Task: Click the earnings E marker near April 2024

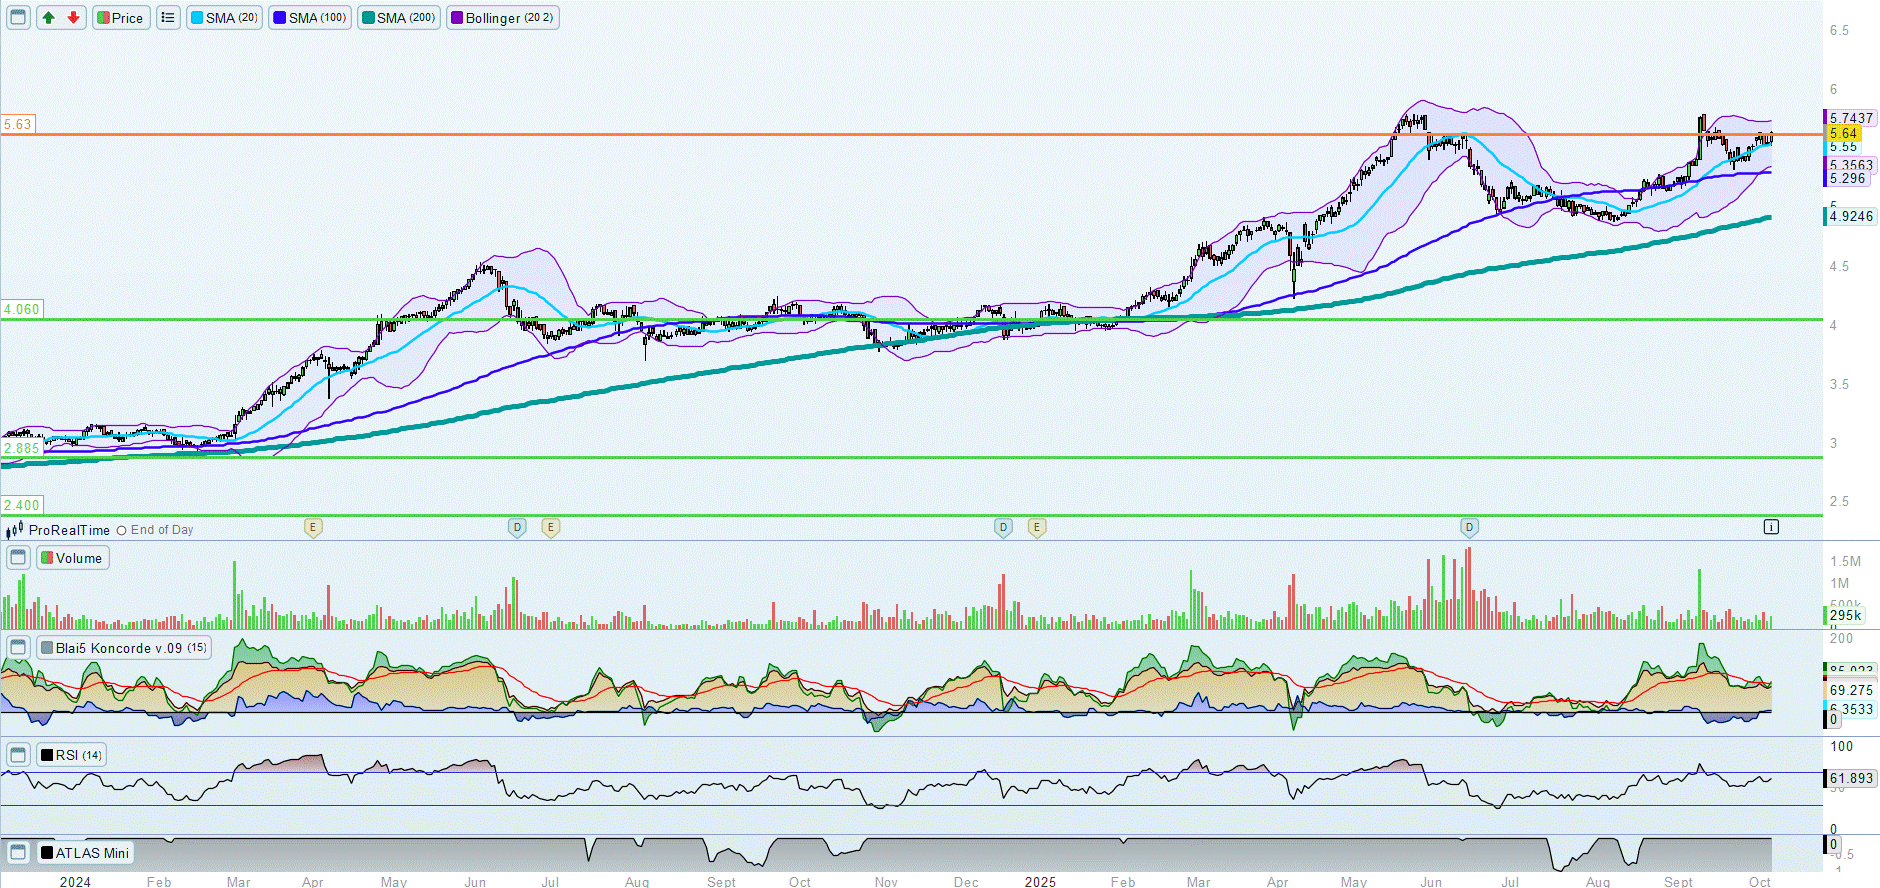Action: click(313, 527)
